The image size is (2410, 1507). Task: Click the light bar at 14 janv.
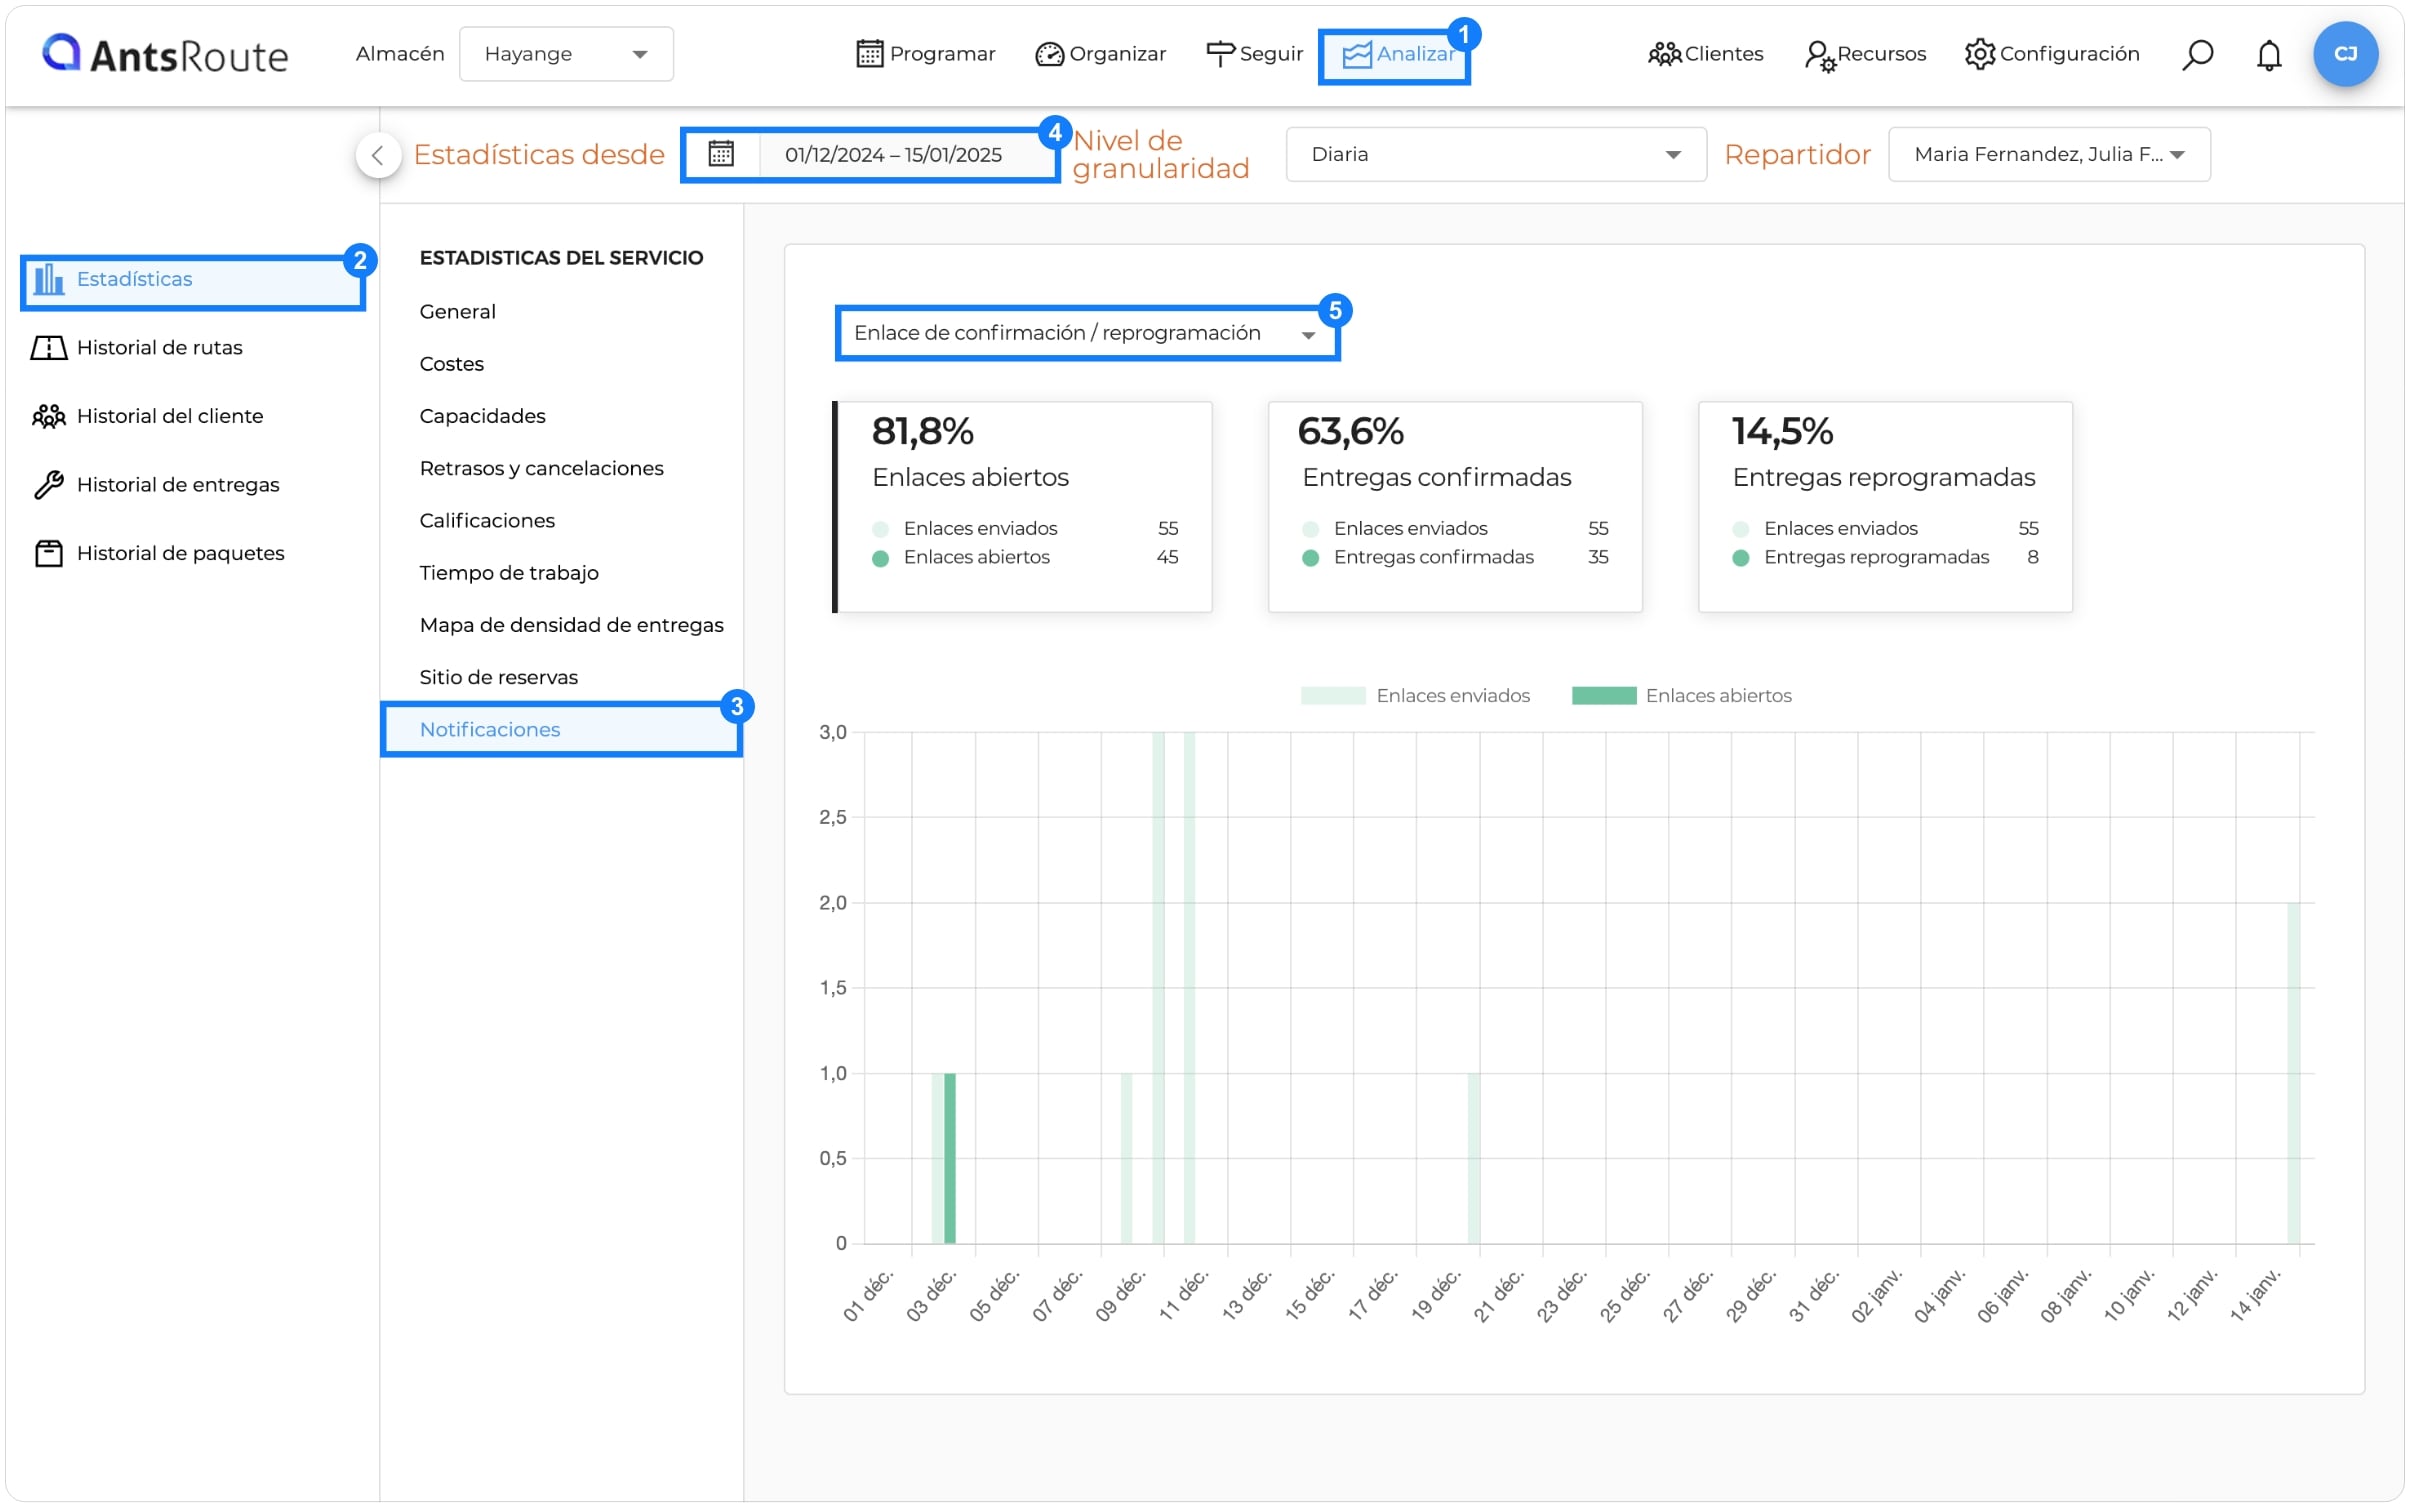[2293, 1073]
